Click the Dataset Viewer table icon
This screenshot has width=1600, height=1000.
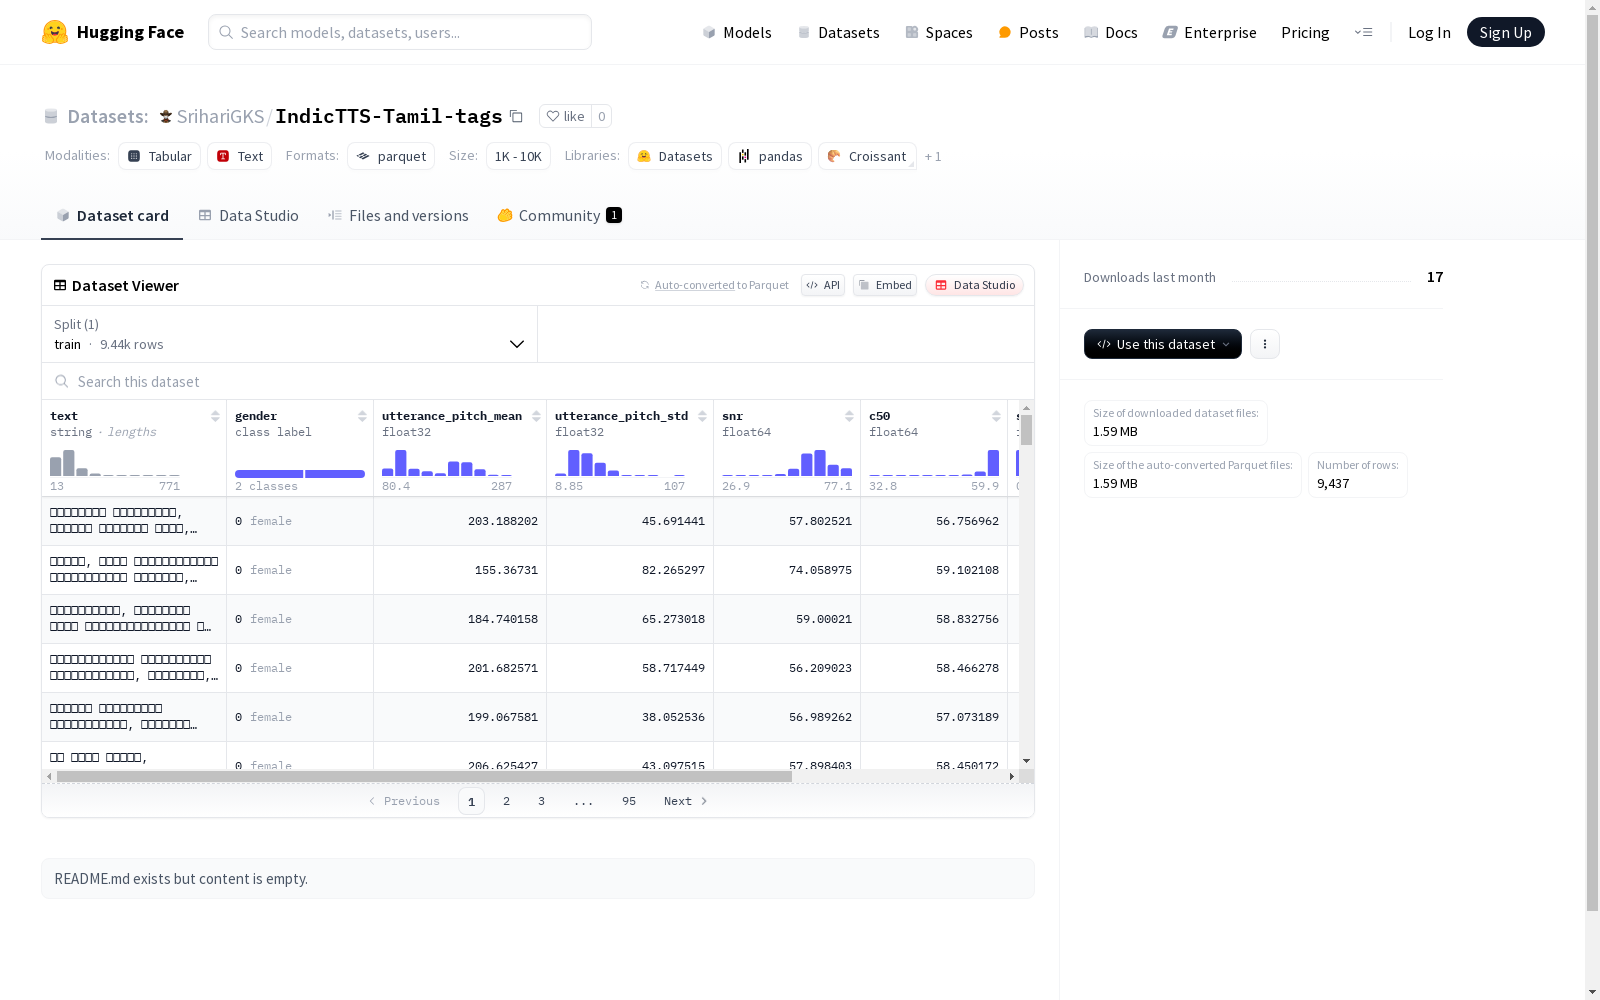tap(60, 285)
